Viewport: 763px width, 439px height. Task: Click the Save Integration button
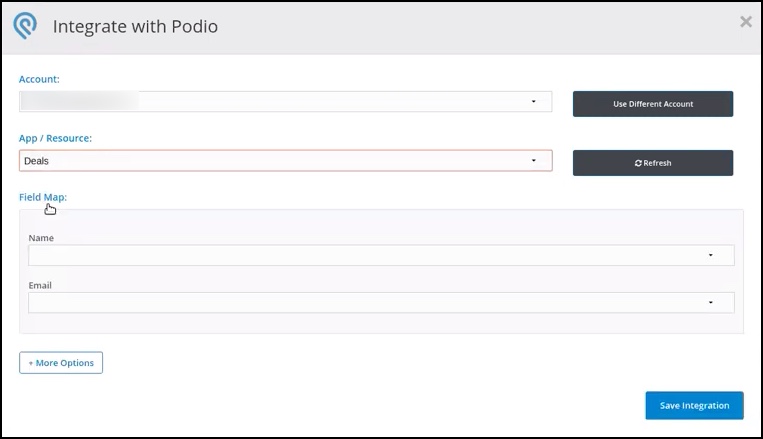(x=694, y=405)
